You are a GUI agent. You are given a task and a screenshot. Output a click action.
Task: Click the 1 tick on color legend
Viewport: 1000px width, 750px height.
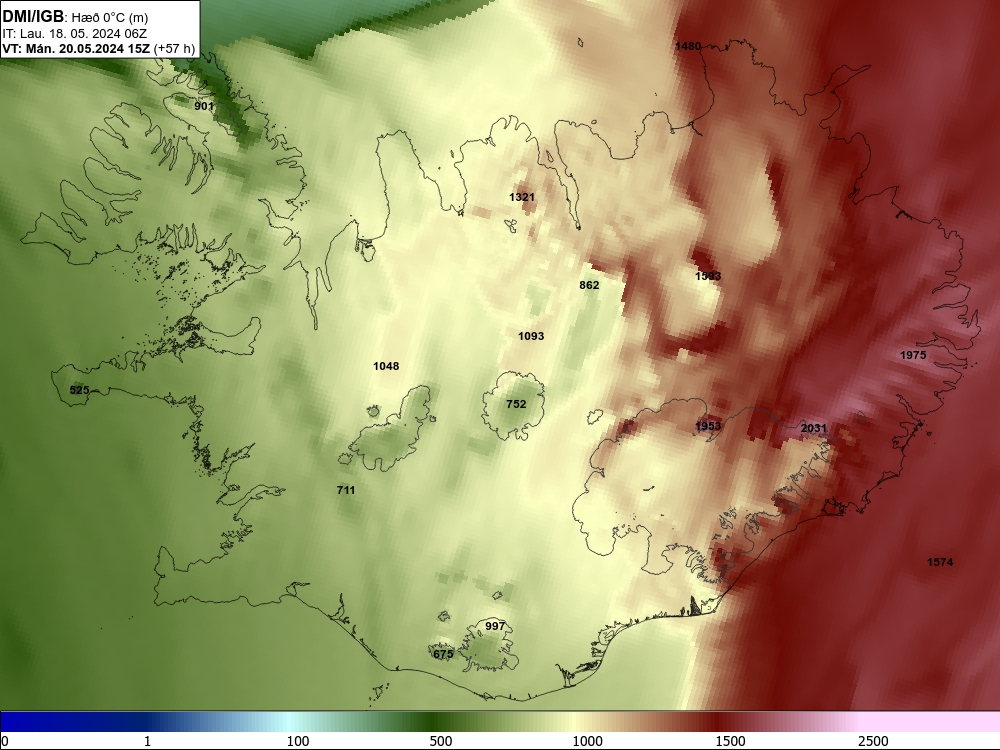coord(147,740)
